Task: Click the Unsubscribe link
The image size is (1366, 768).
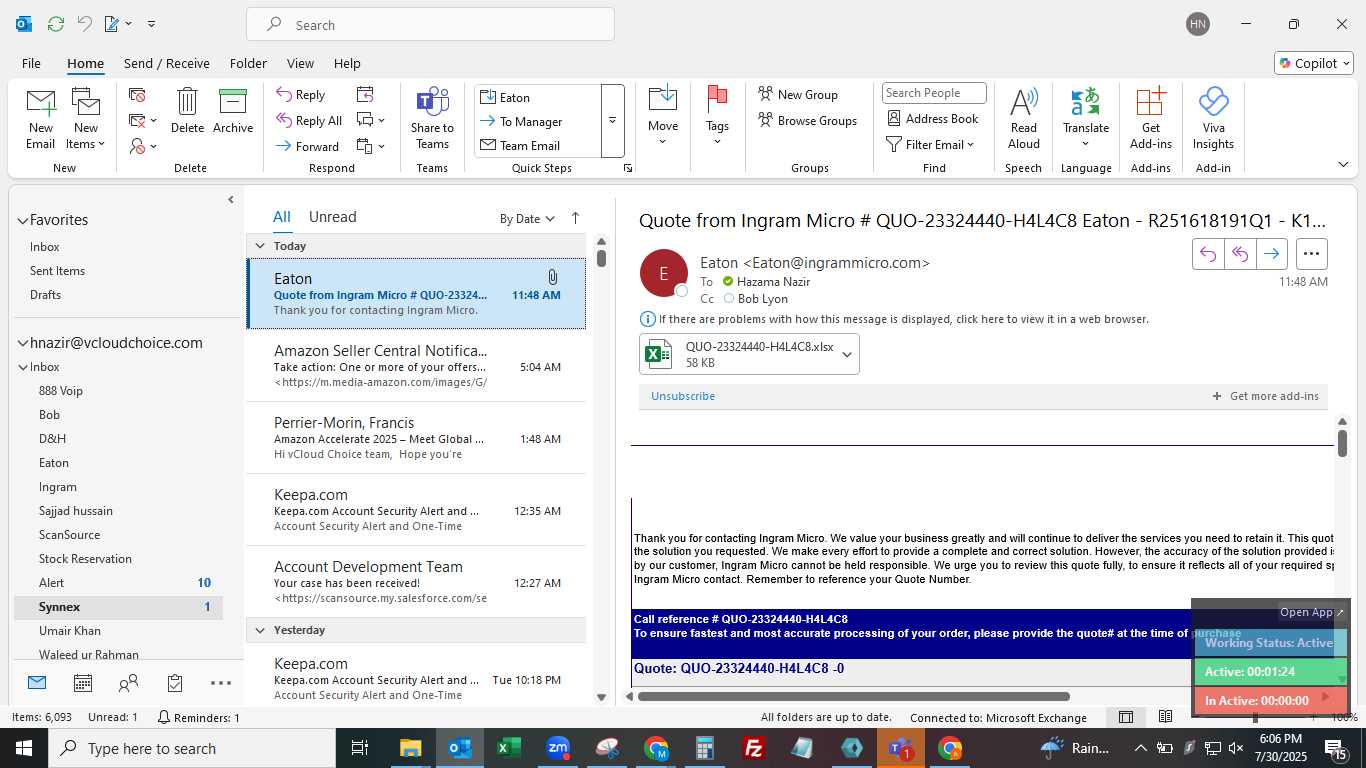Action: (683, 396)
